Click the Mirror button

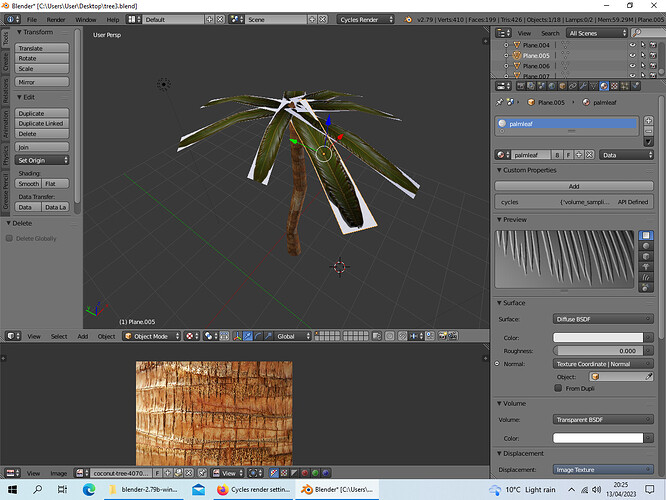click(42, 82)
